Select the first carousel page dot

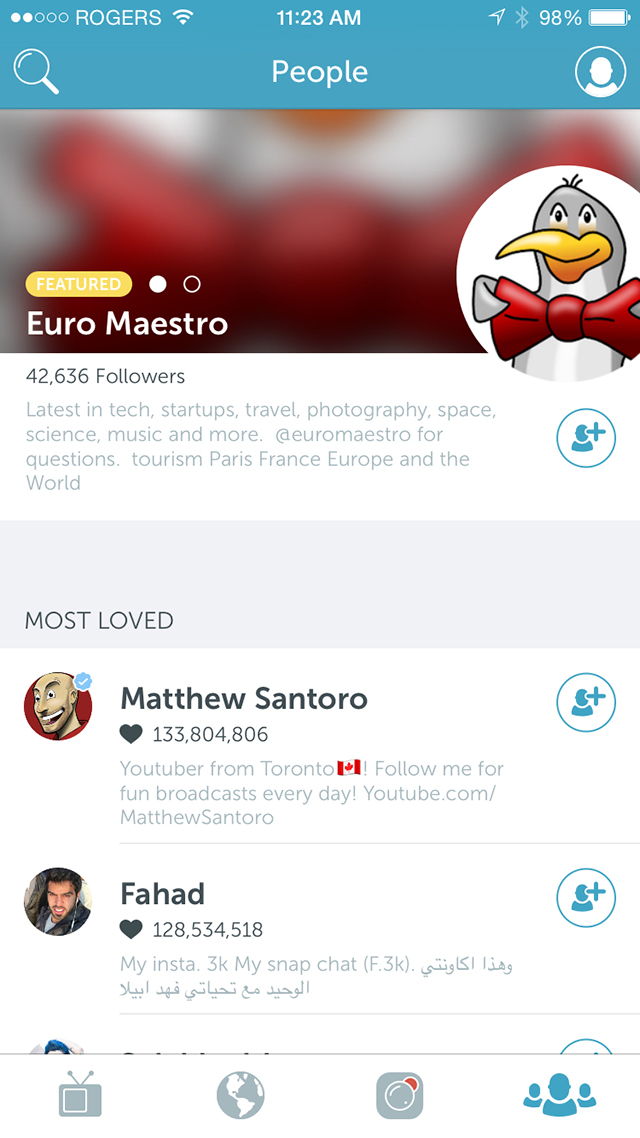157,284
